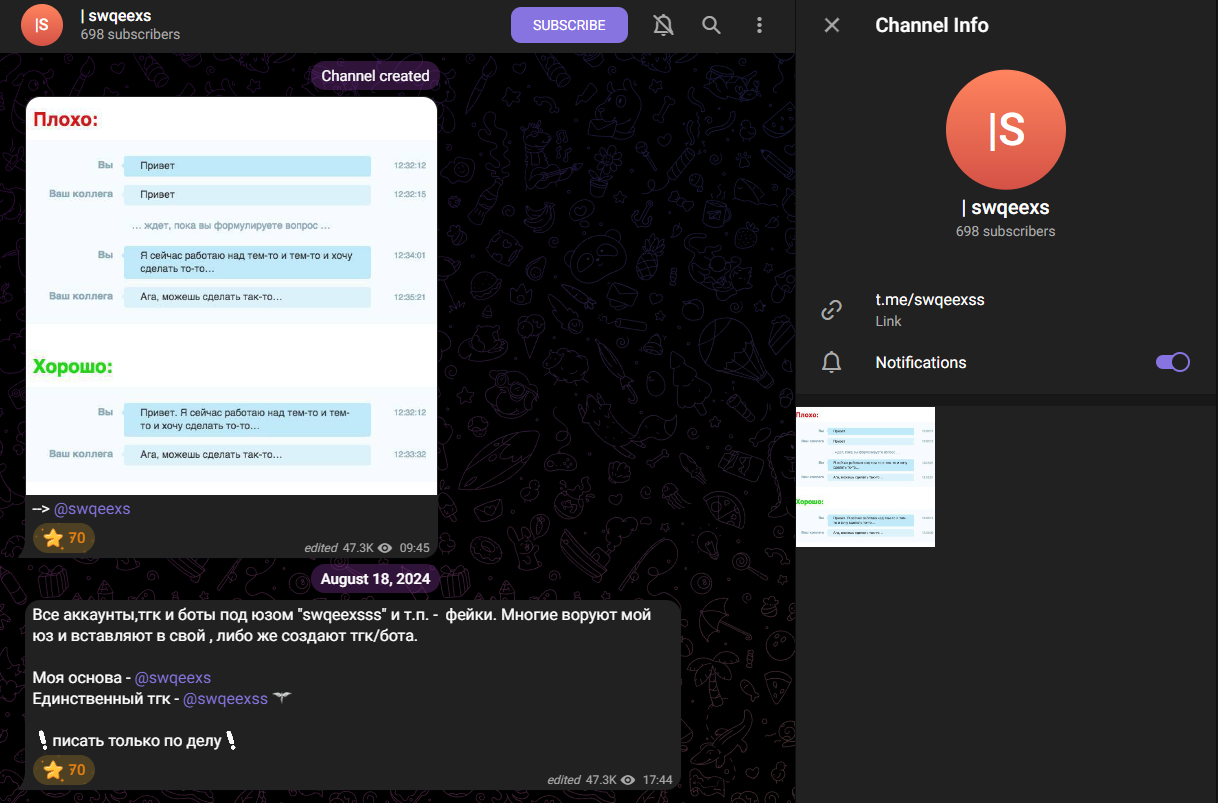The width and height of the screenshot is (1218, 803).
Task: React with star on the image post
Action: pyautogui.click(x=65, y=538)
